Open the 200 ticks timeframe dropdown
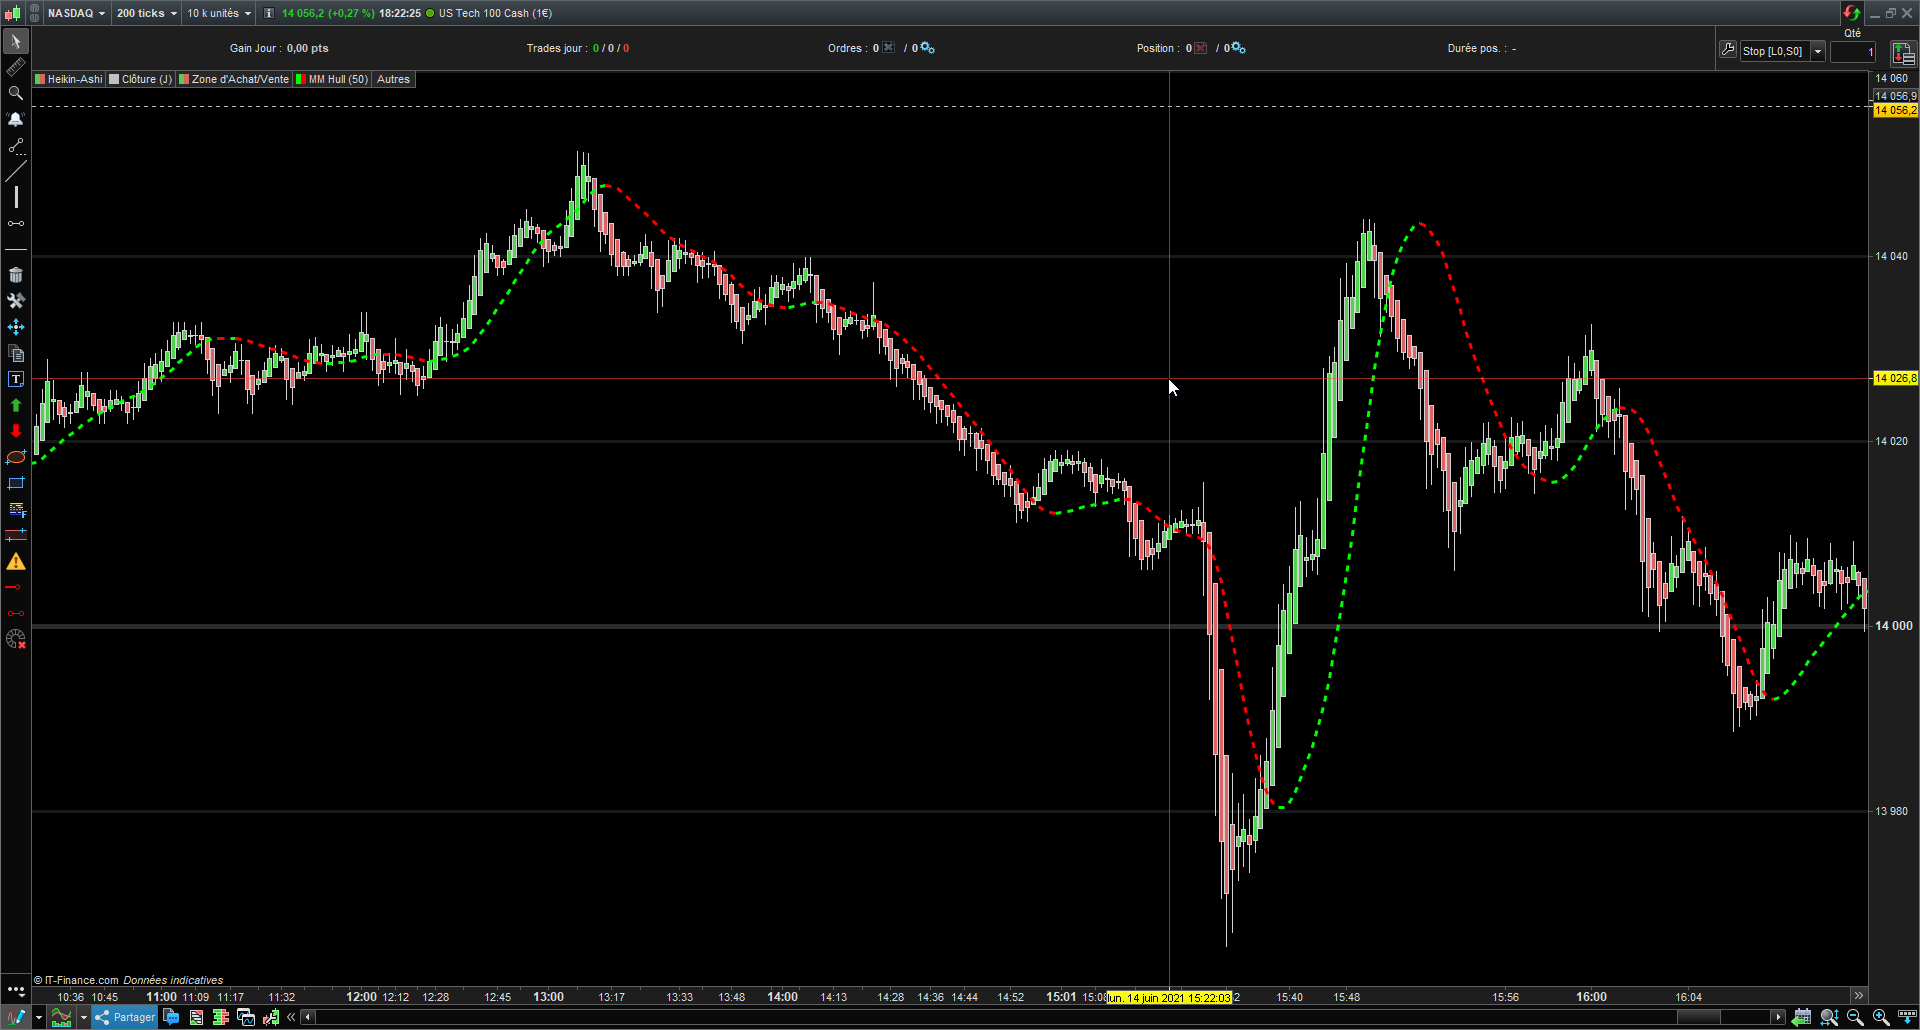Viewport: 1920px width, 1030px height. [x=146, y=13]
